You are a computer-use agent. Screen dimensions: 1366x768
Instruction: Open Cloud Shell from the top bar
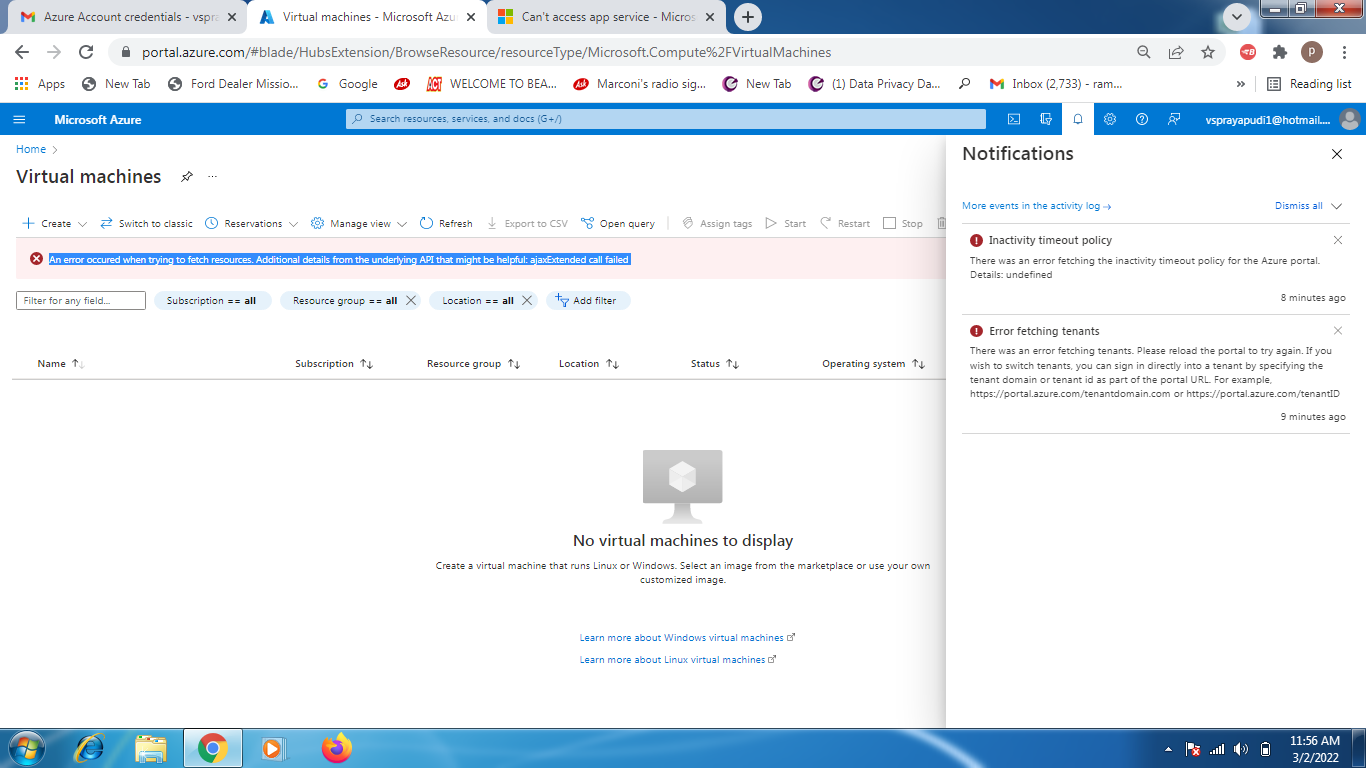point(1013,119)
